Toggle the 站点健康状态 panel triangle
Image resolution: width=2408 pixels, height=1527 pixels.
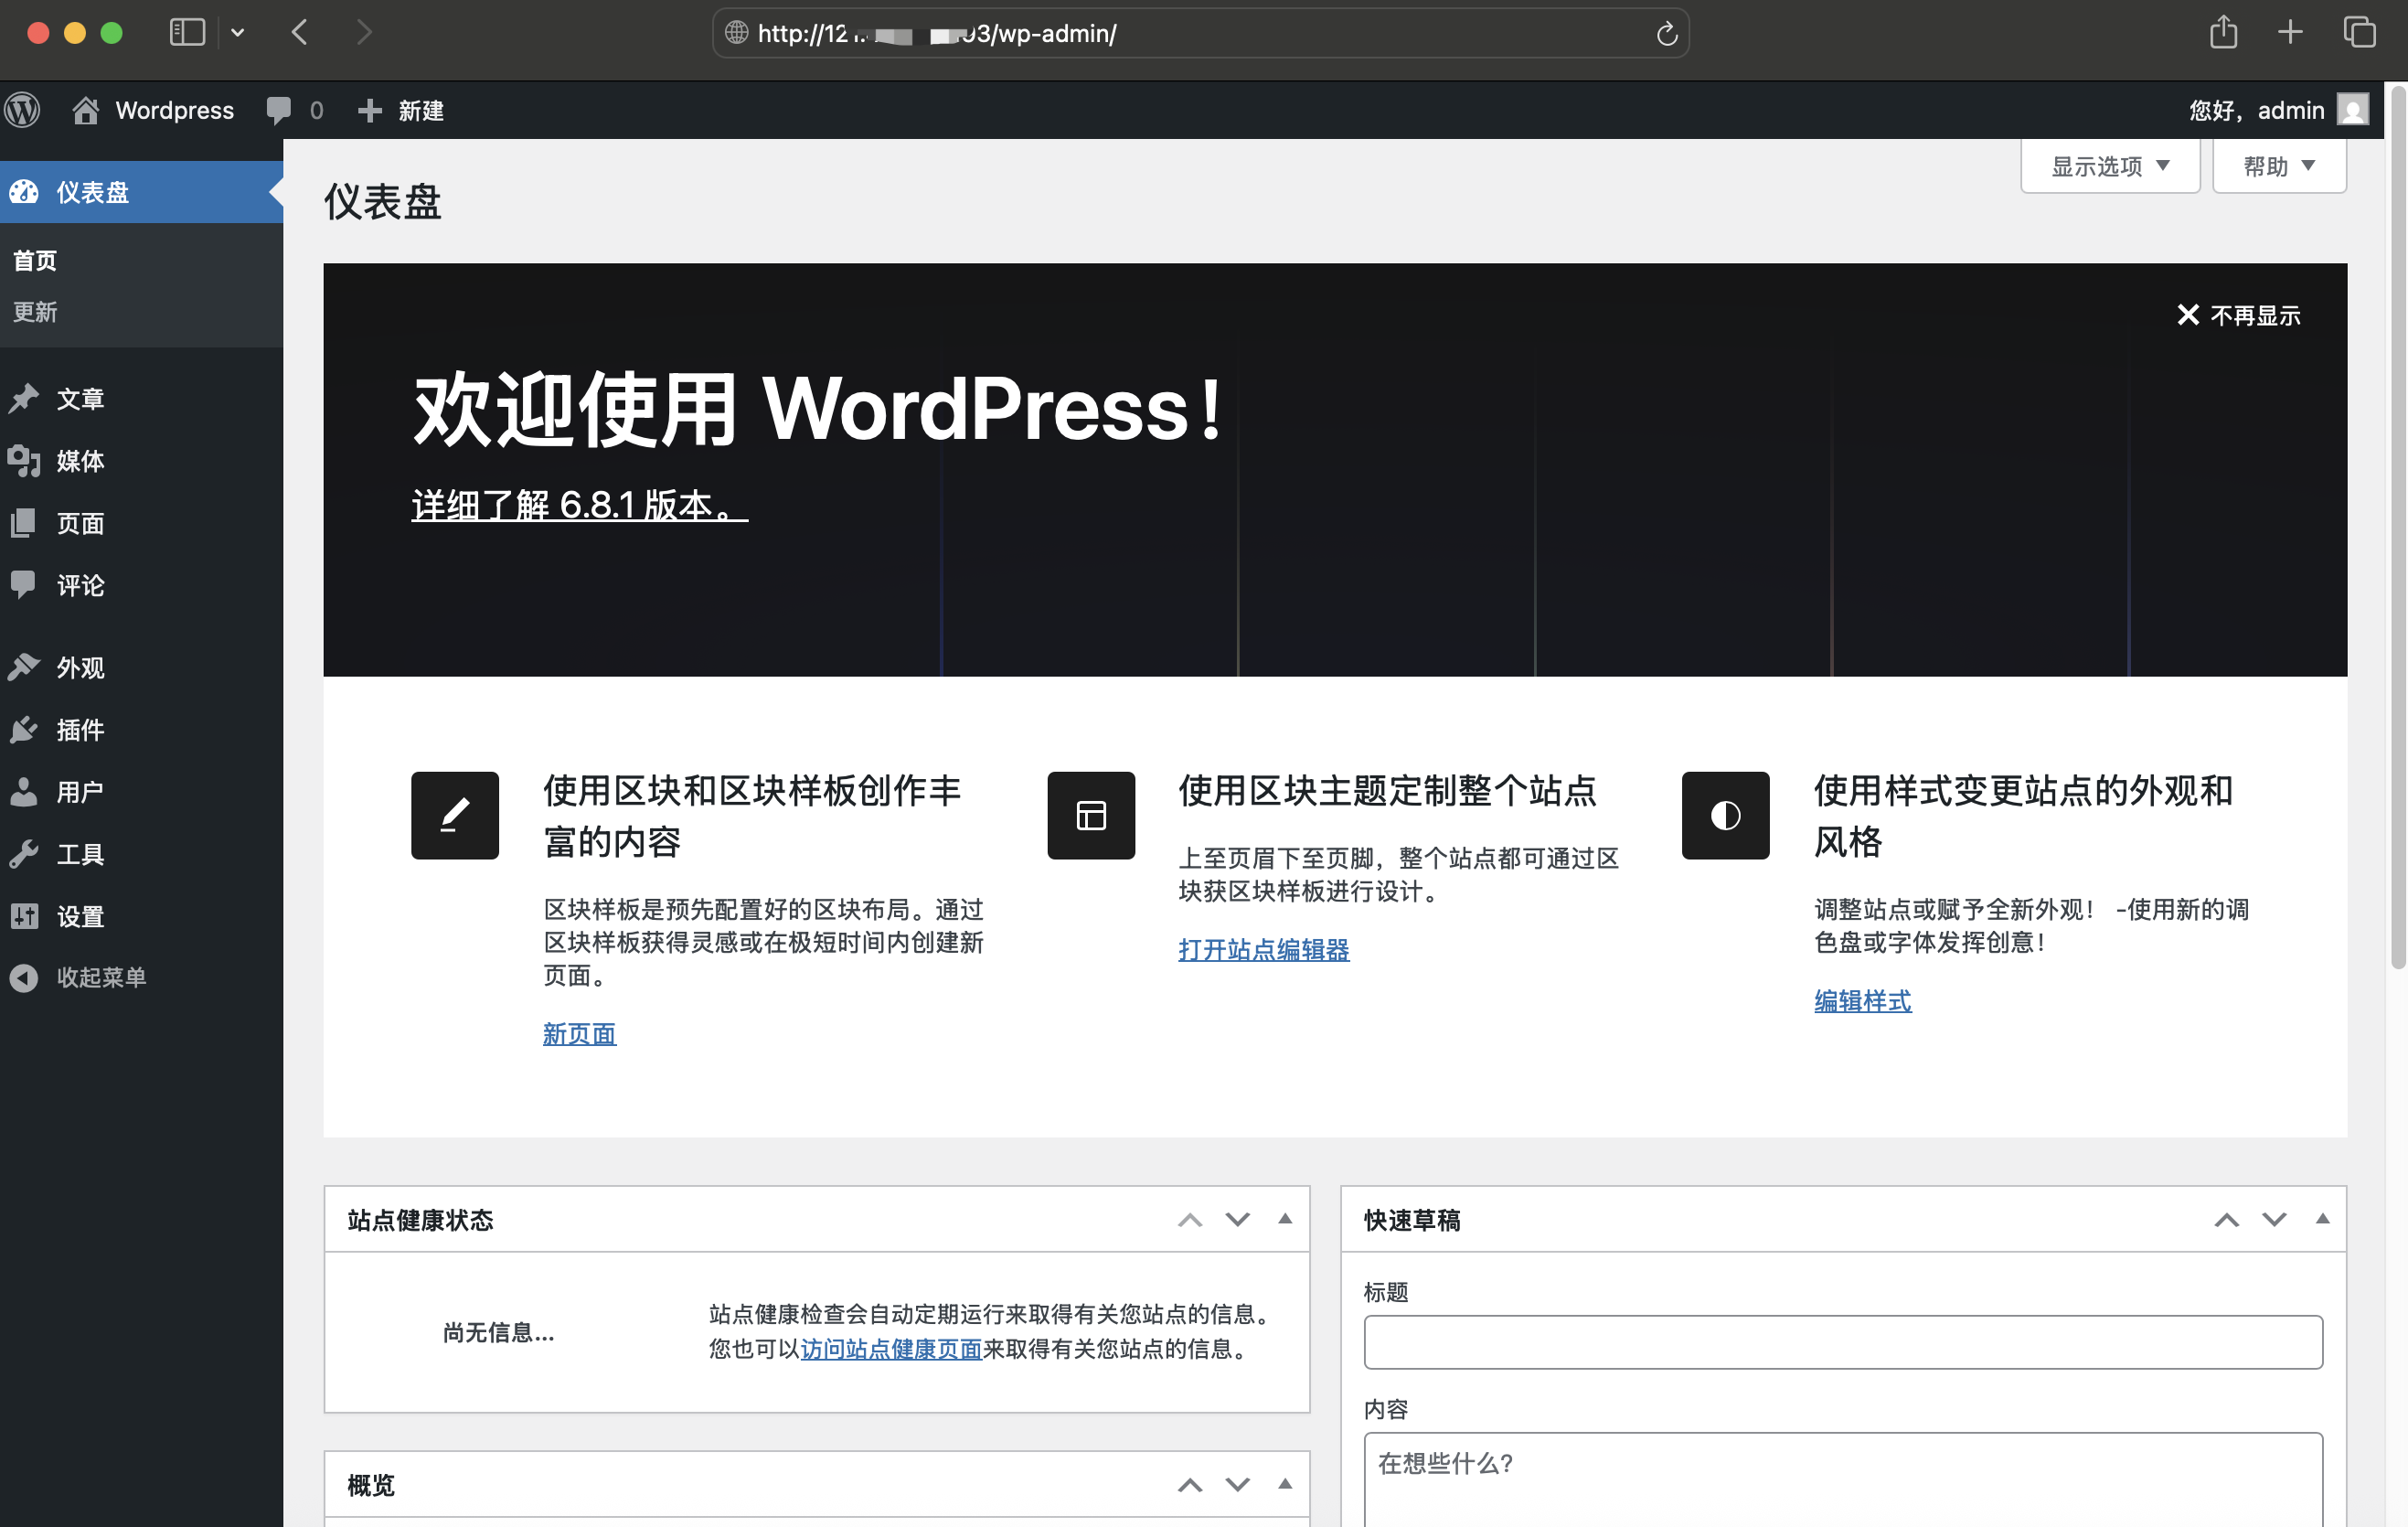1285,1219
